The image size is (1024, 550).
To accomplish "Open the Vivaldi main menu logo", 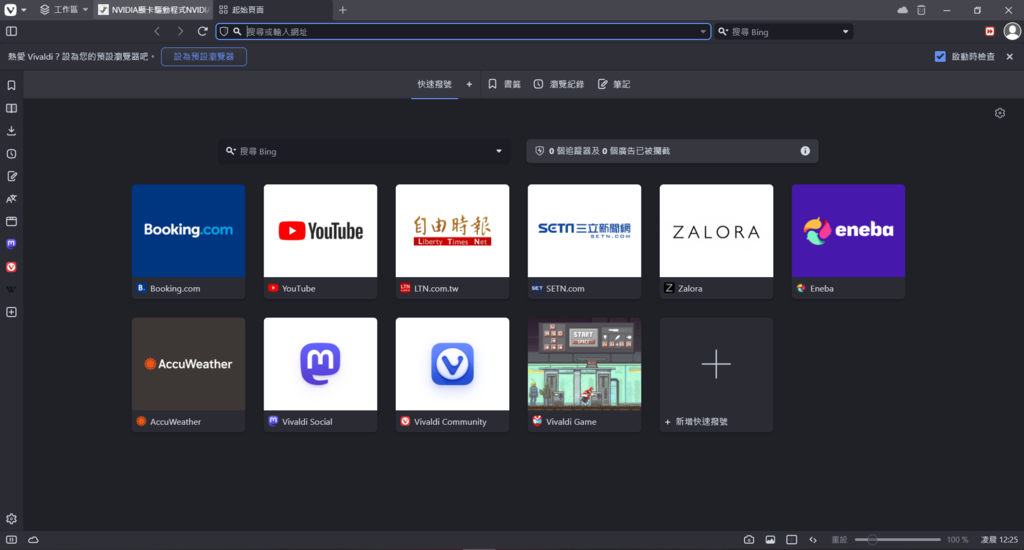I will [10, 10].
